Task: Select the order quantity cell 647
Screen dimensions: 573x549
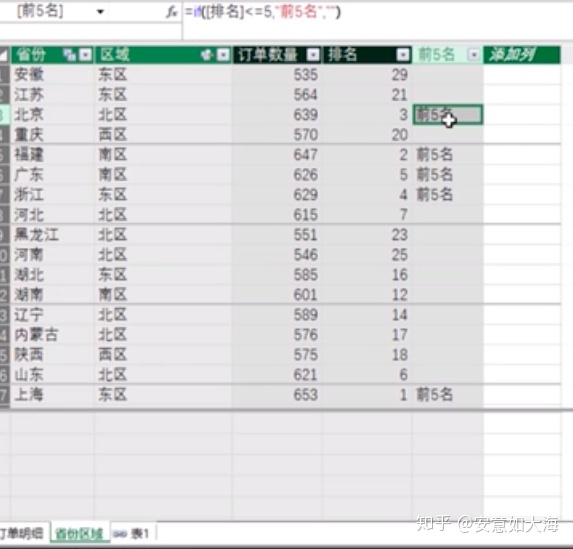Action: coord(277,155)
